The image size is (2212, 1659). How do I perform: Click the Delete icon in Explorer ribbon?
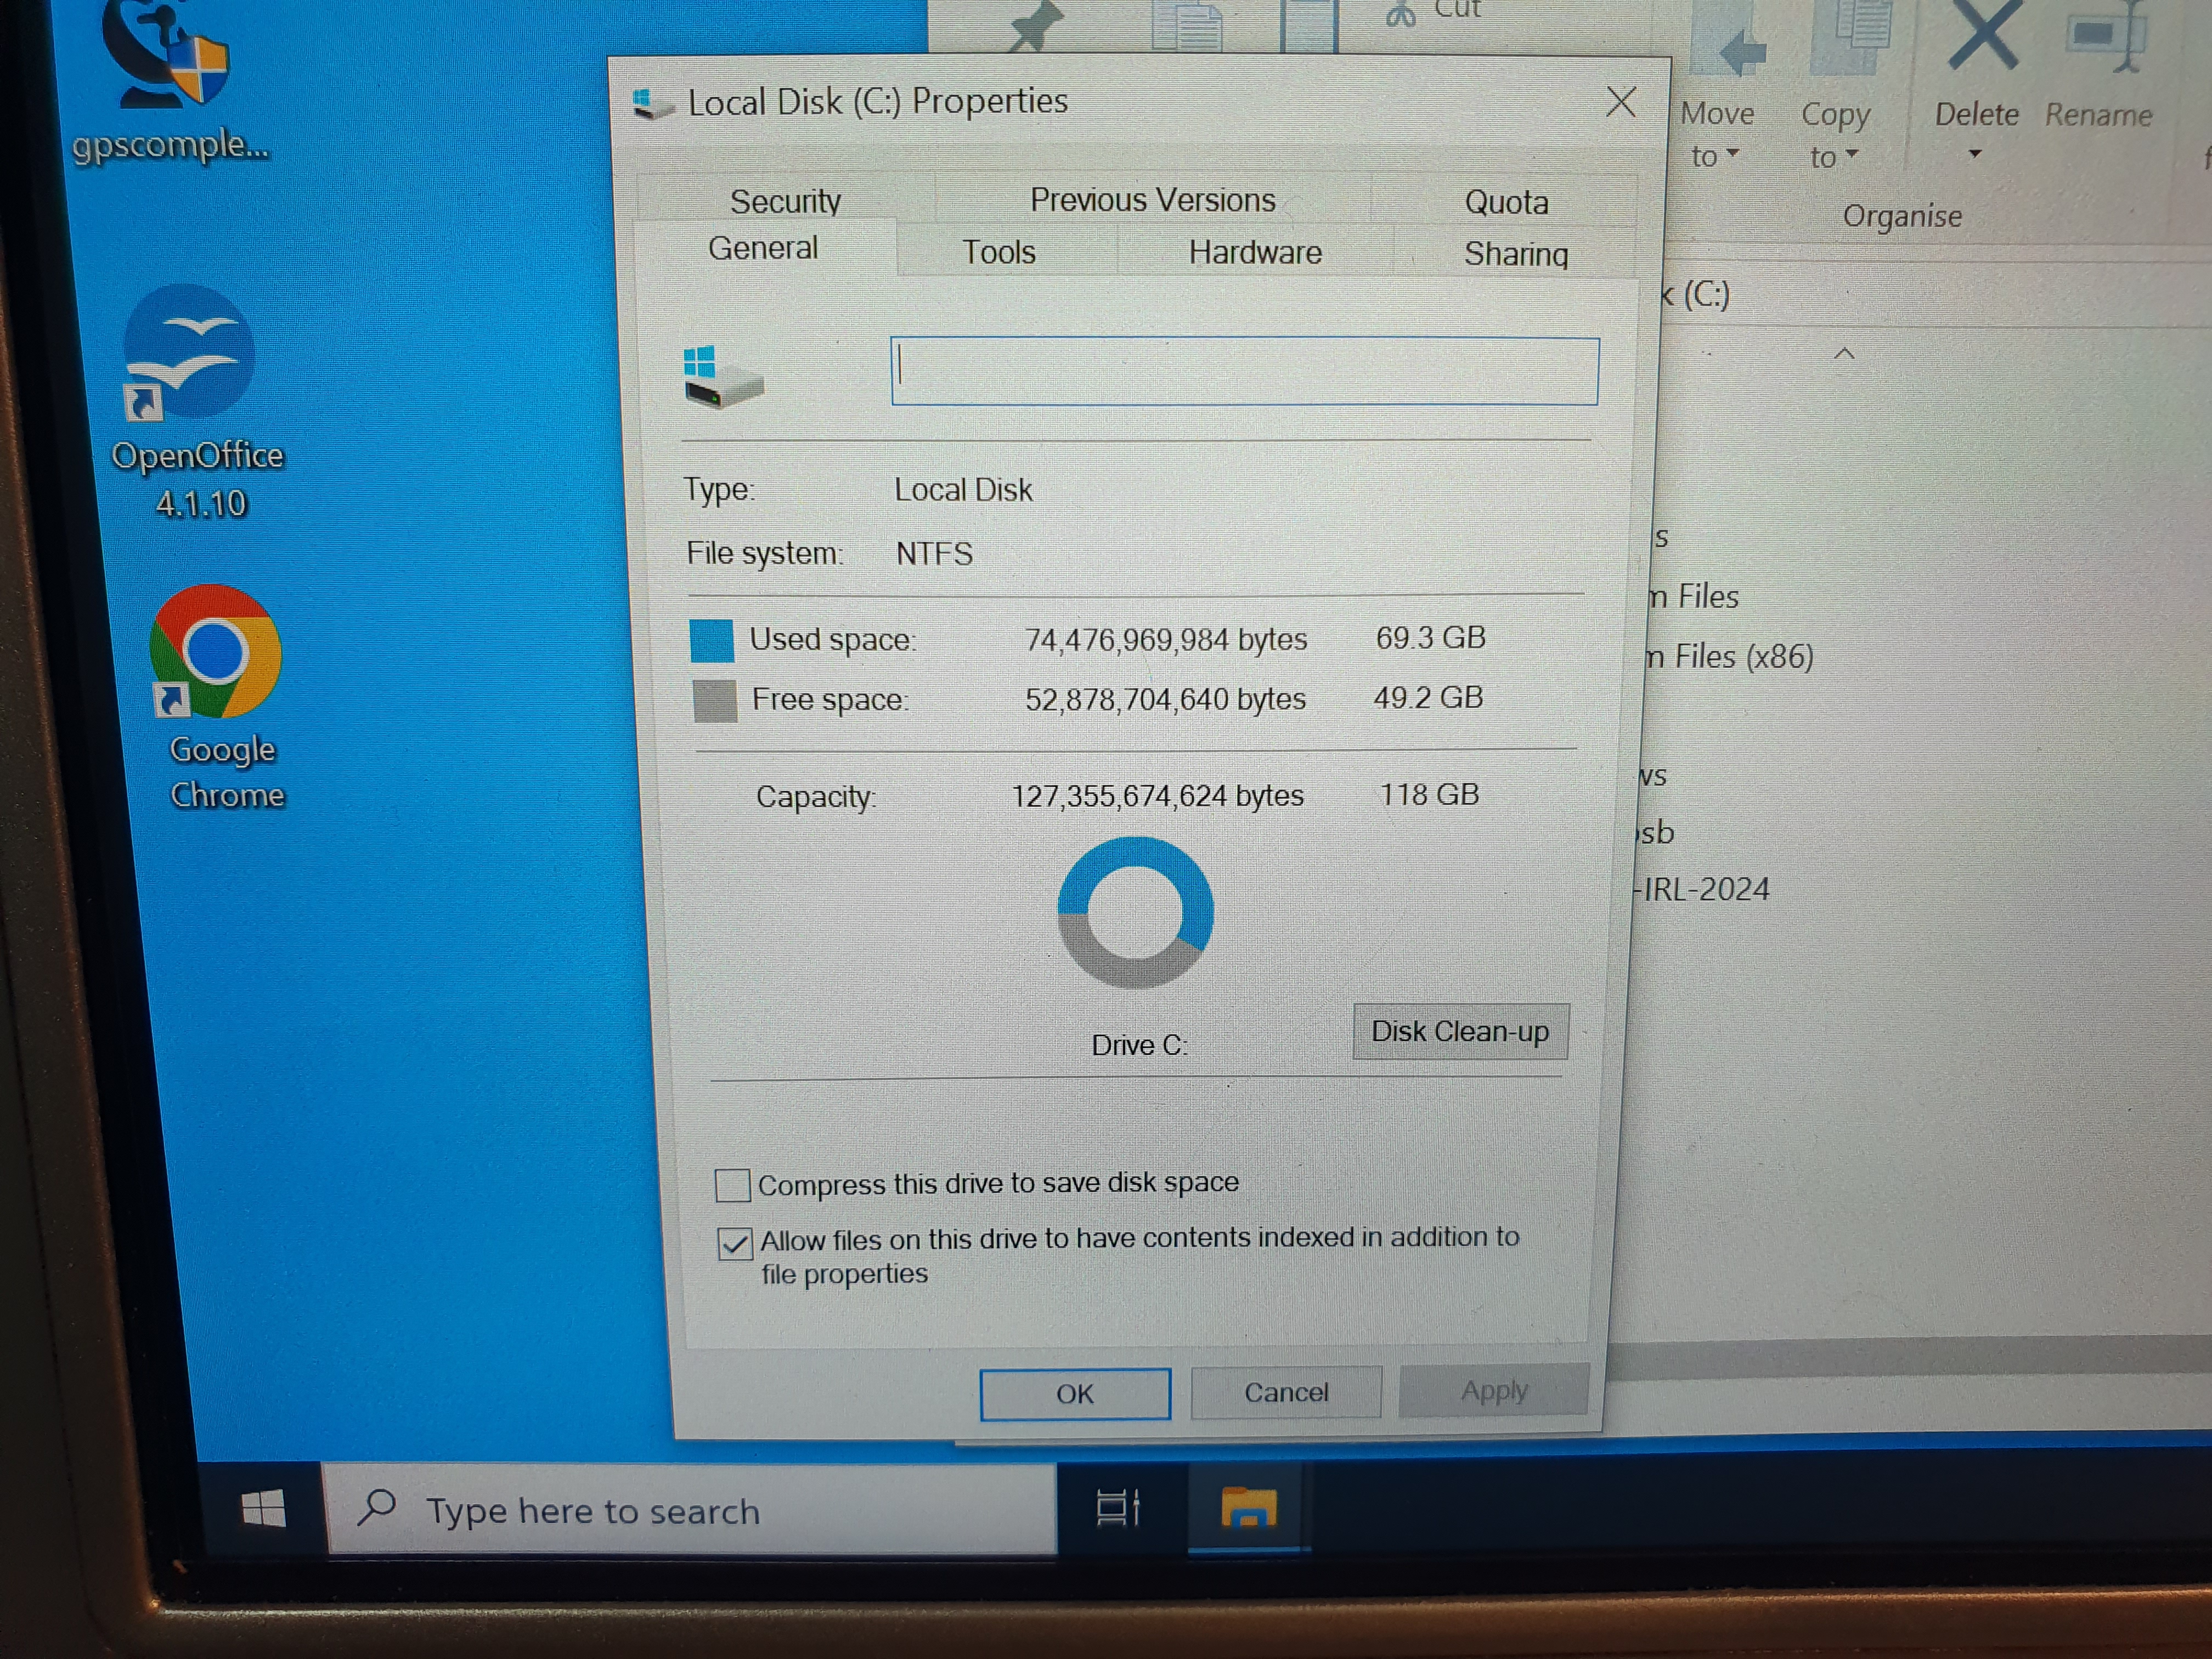1984,36
